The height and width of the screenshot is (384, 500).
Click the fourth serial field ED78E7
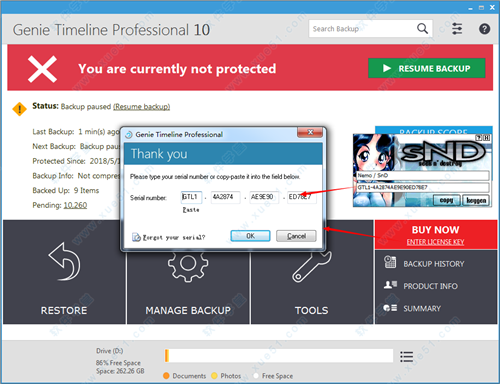[x=302, y=197]
